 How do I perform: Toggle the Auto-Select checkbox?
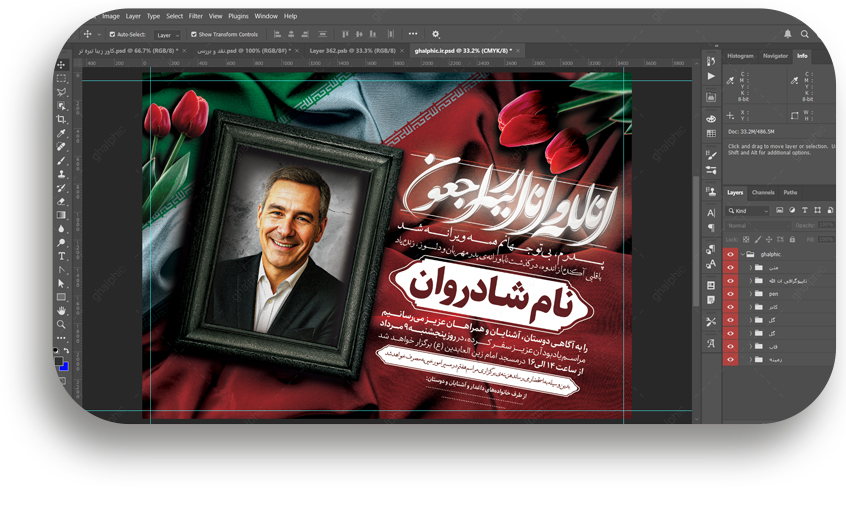point(112,34)
